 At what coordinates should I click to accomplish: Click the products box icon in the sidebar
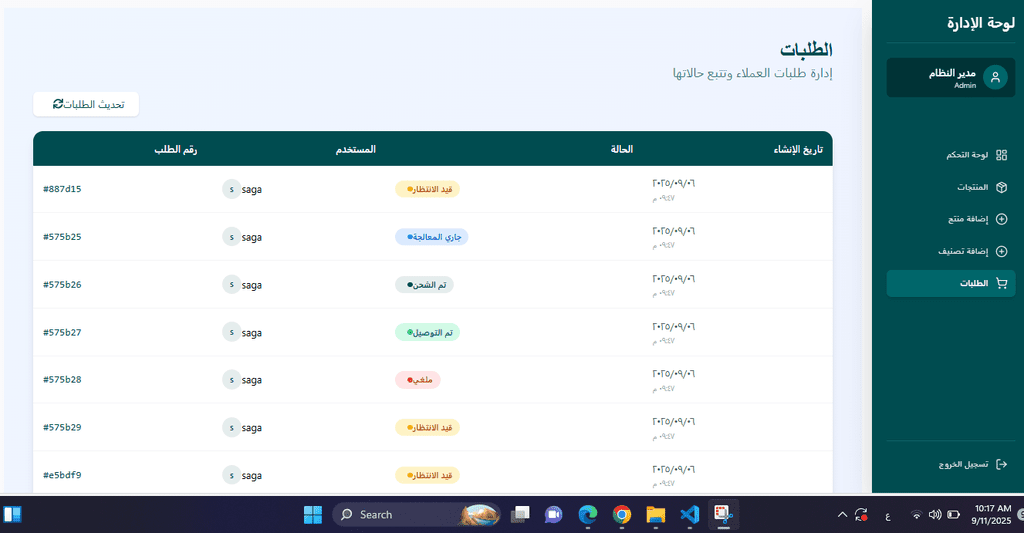click(1002, 187)
